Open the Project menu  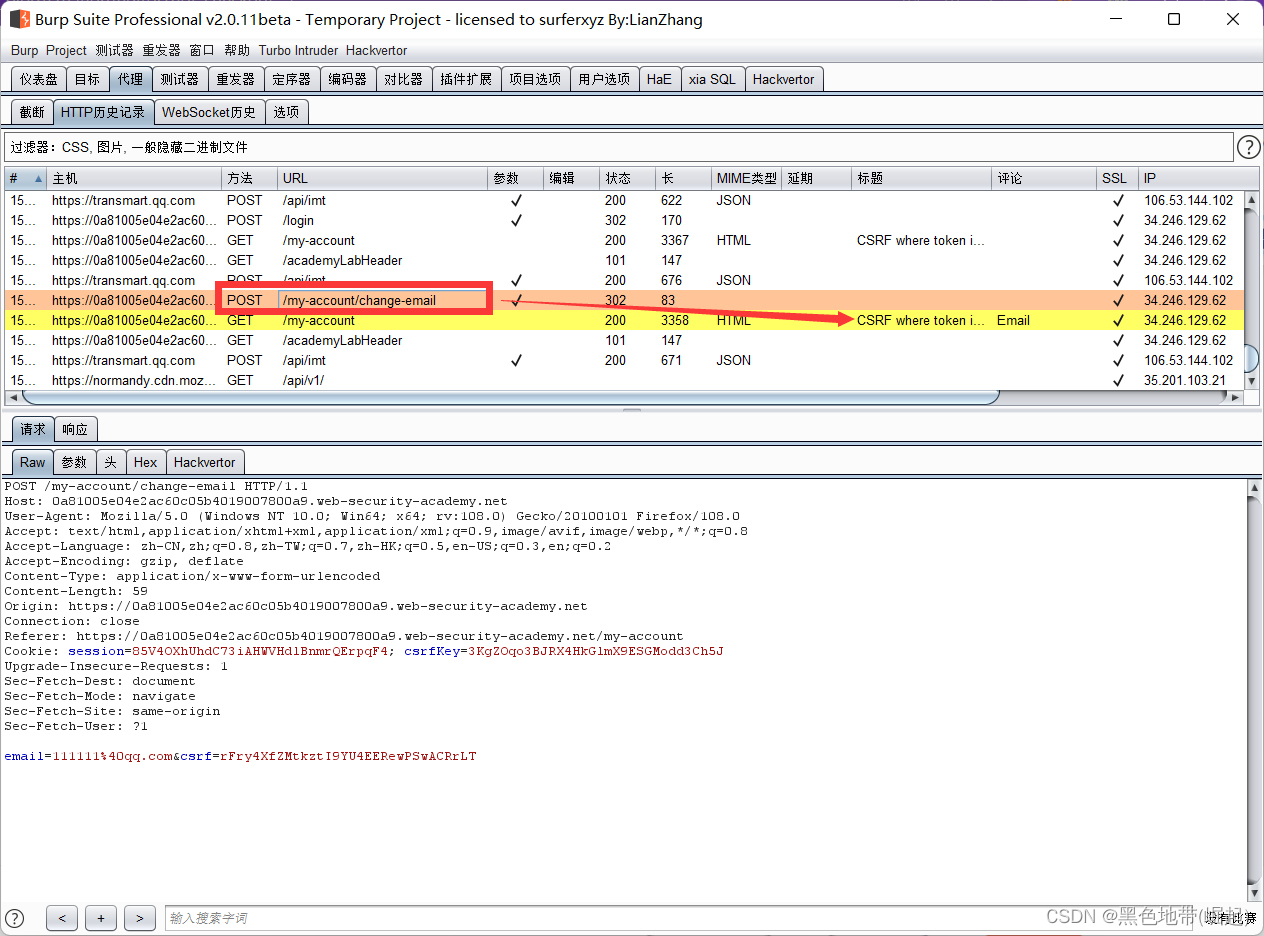click(x=67, y=50)
